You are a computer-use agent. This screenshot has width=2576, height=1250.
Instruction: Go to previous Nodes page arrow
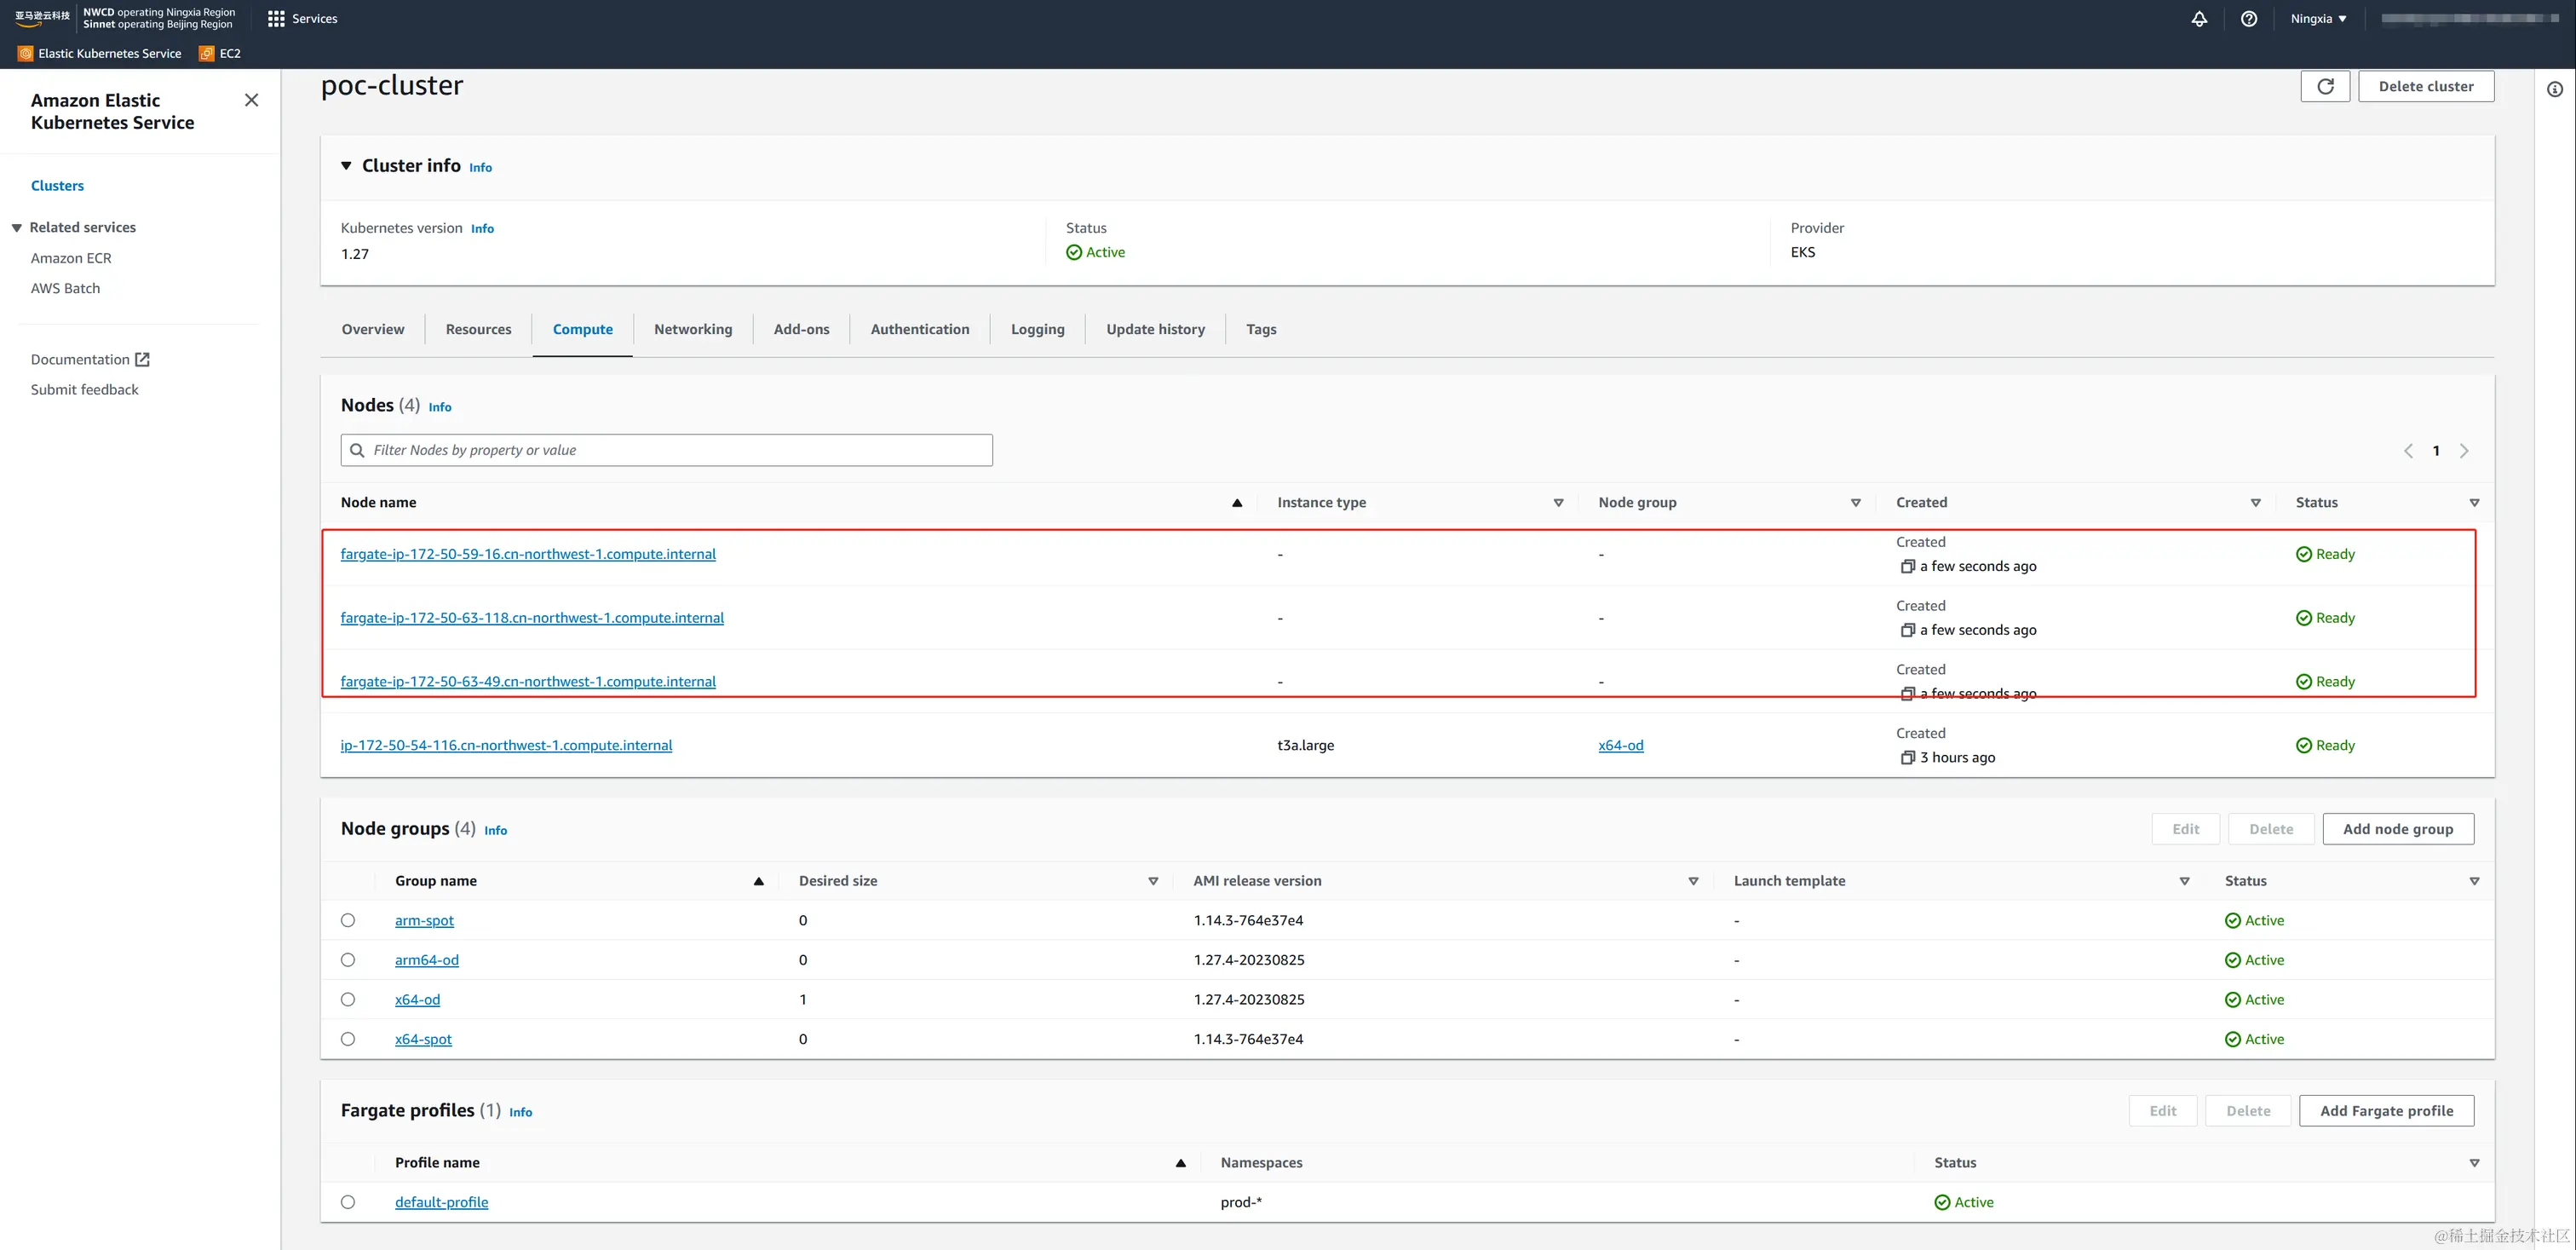click(2409, 451)
